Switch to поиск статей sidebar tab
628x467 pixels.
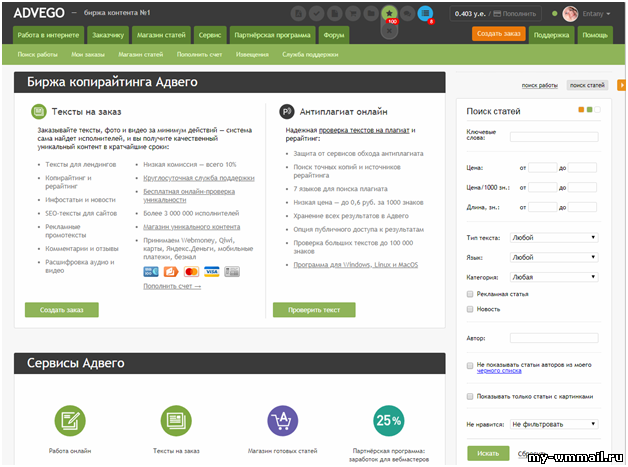pyautogui.click(x=587, y=85)
